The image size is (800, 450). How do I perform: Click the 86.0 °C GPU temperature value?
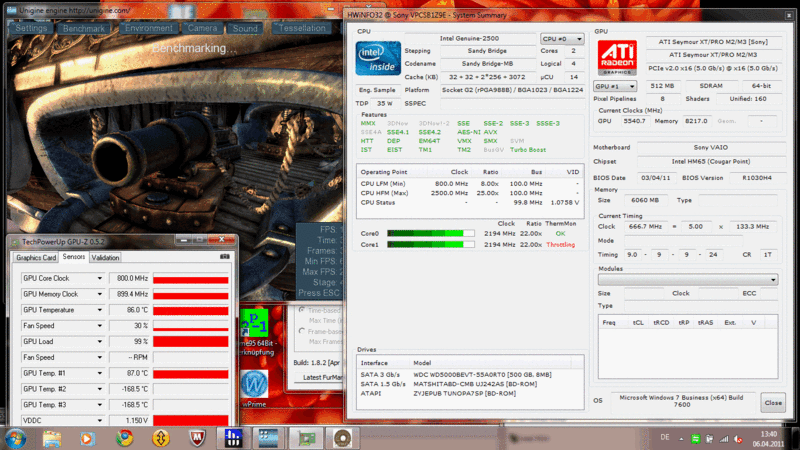pyautogui.click(x=129, y=310)
